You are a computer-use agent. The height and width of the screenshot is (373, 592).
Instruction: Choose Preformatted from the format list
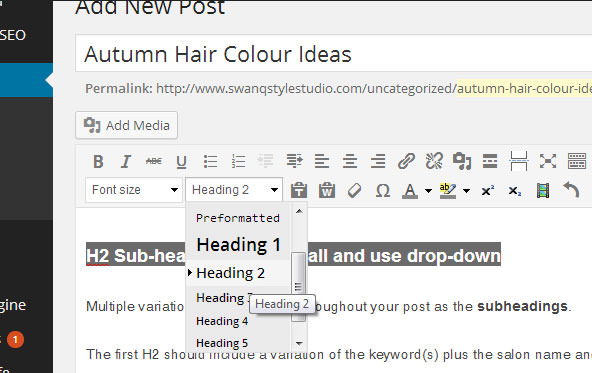coord(238,218)
